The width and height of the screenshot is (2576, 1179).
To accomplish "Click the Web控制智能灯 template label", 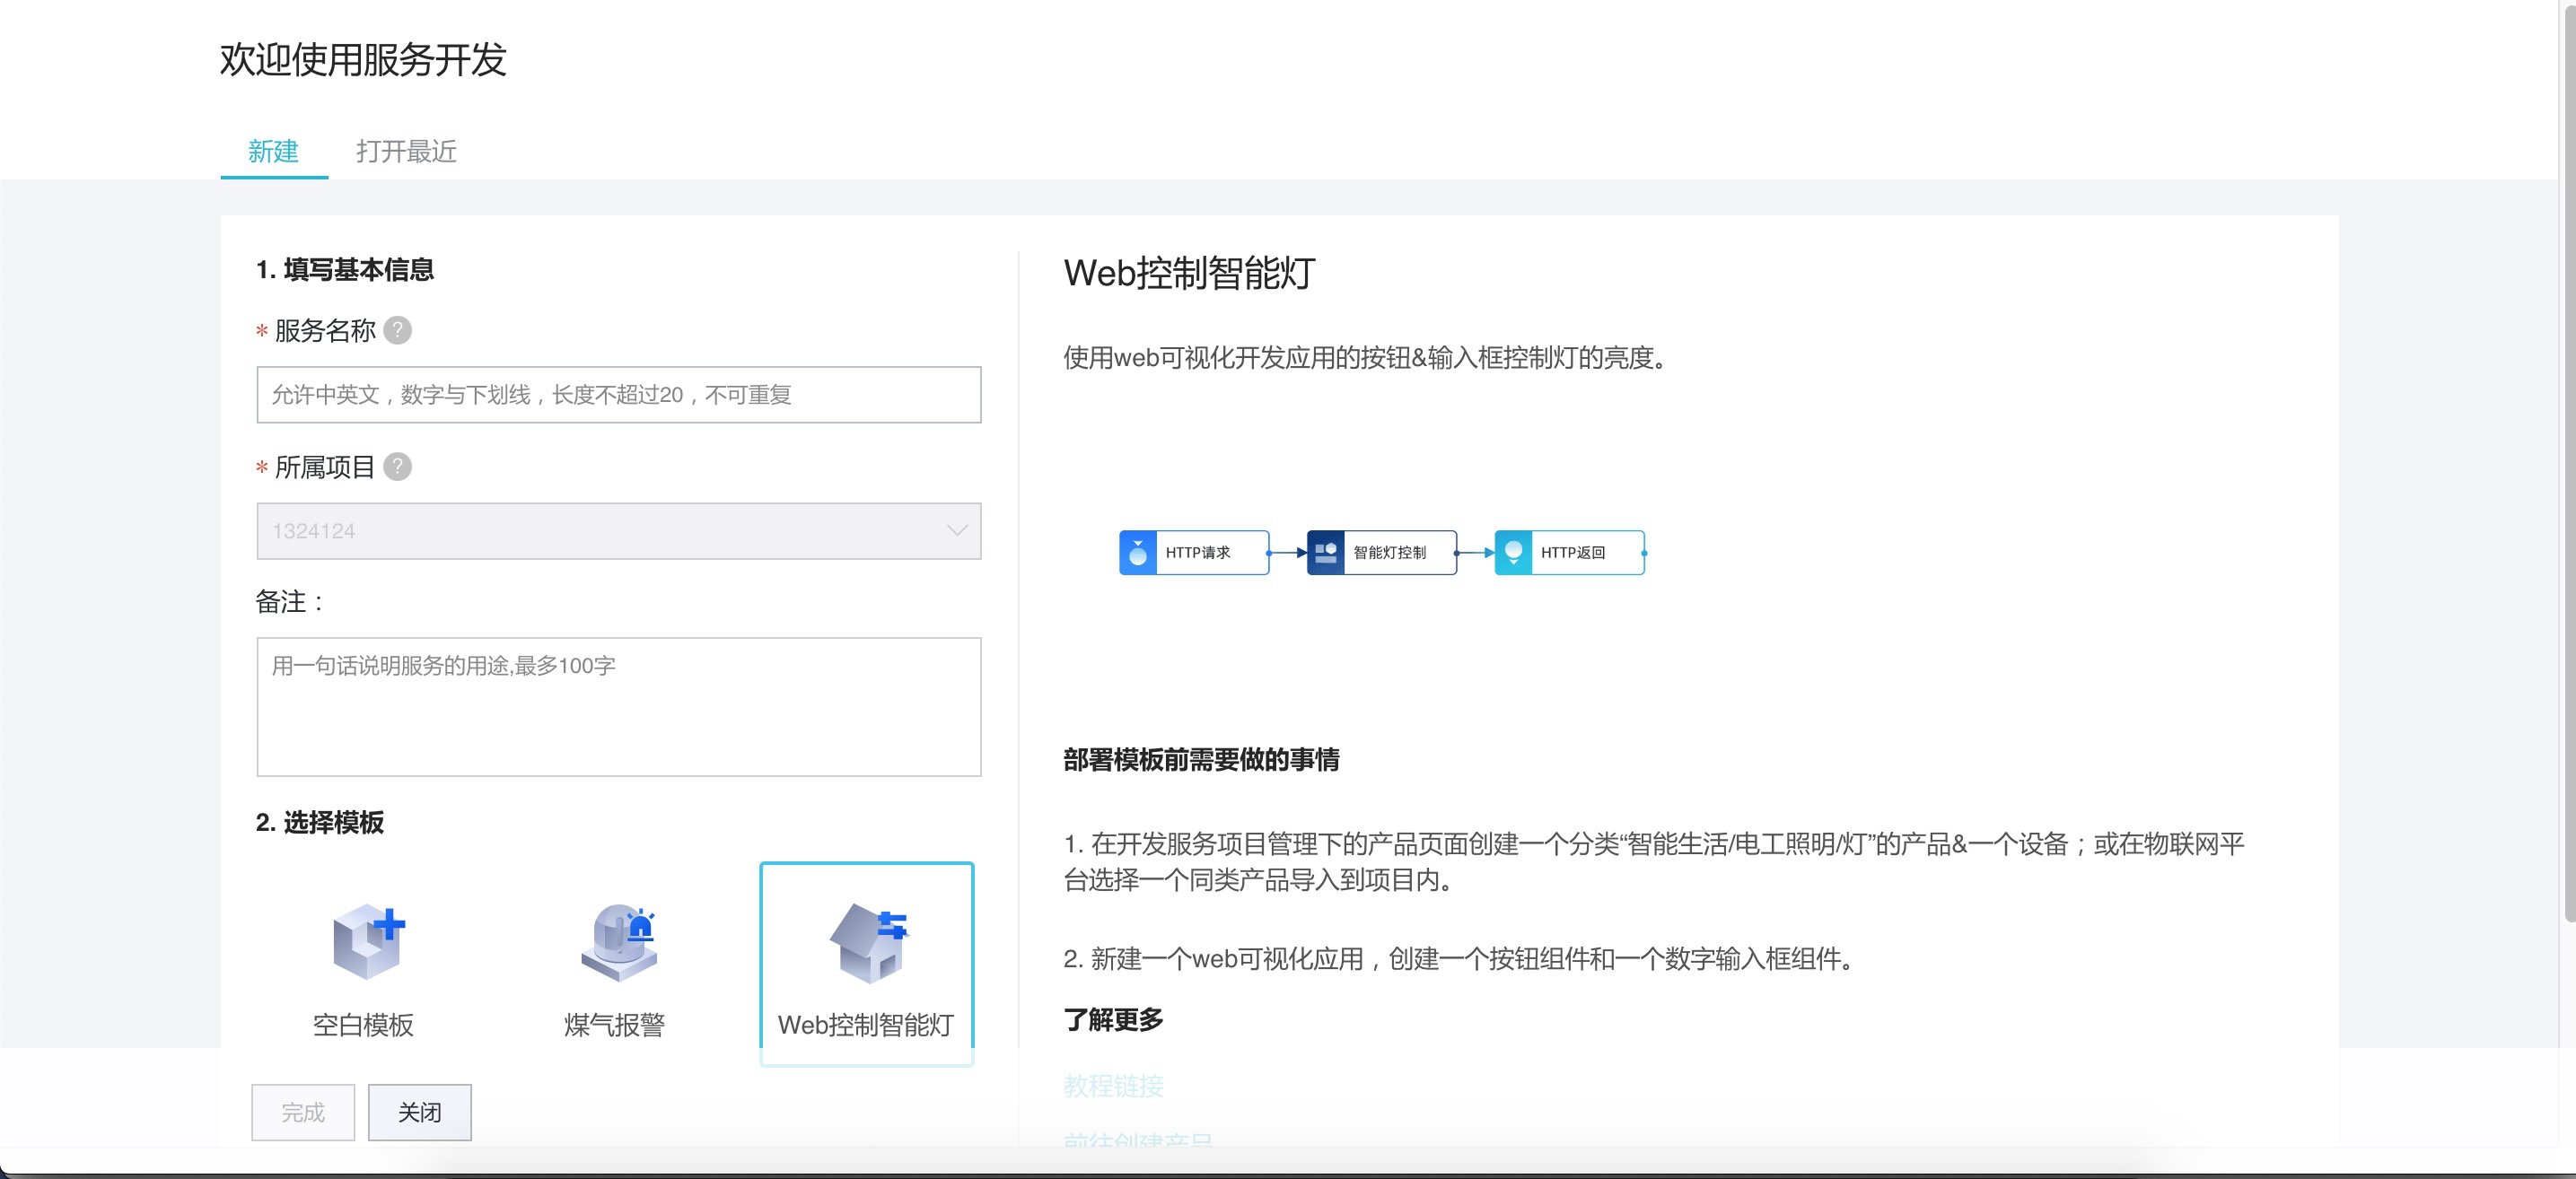I will coord(866,1025).
